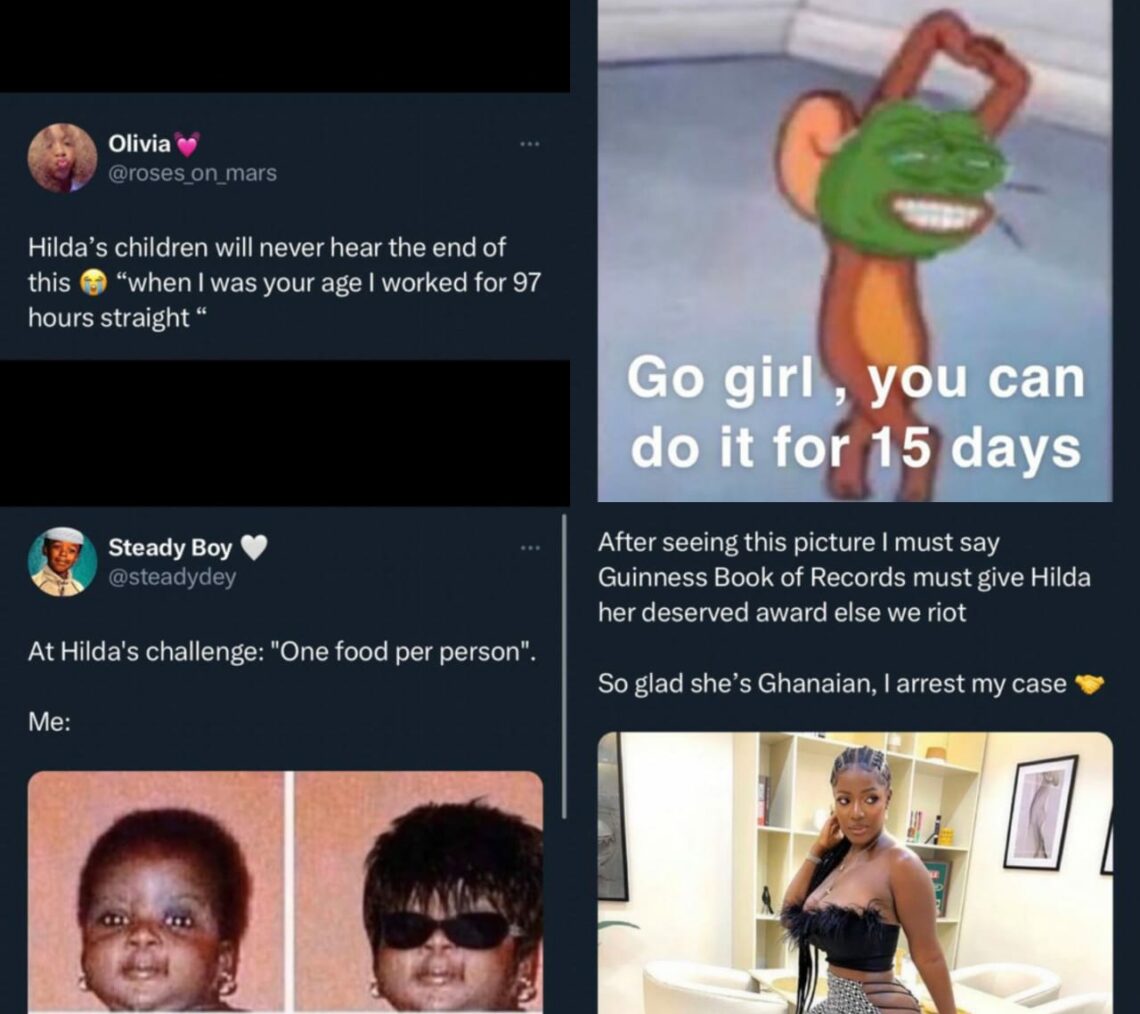
Task: Click the 'Guinness Book of Records' tweet text
Action: click(x=844, y=577)
